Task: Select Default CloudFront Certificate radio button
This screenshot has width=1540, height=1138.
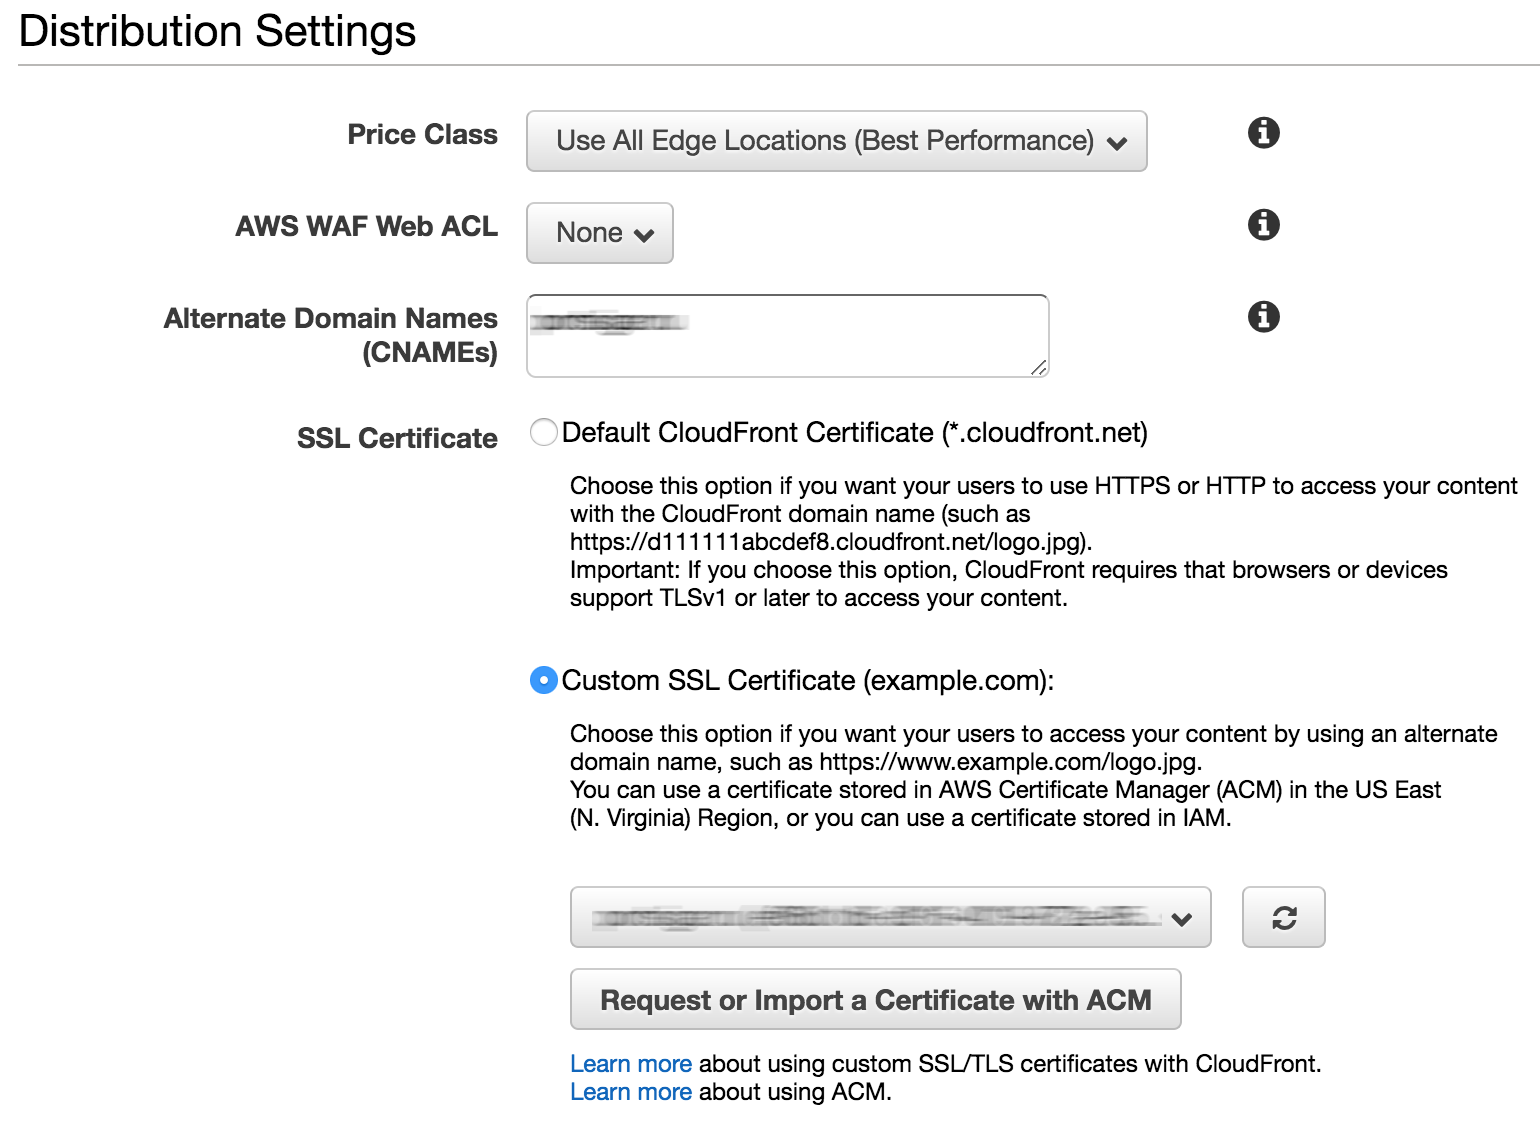Action: [x=543, y=433]
